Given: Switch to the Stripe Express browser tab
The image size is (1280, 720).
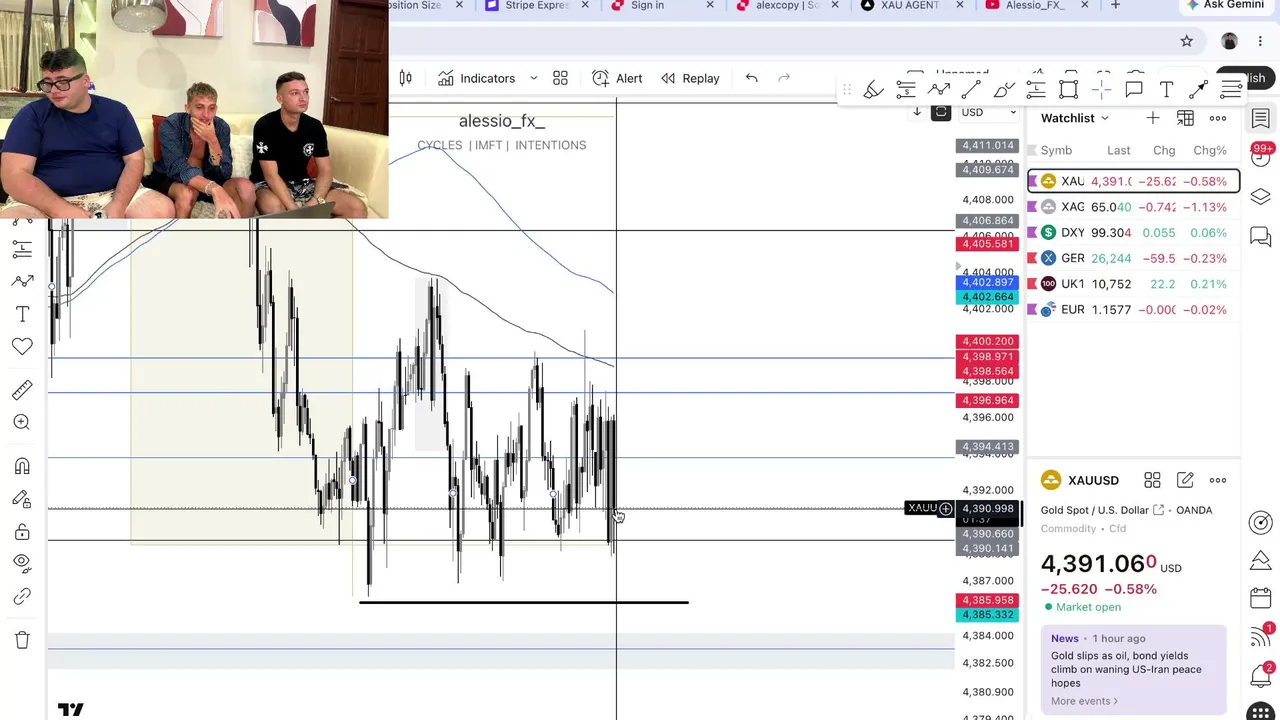Looking at the screenshot, I should pyautogui.click(x=537, y=6).
